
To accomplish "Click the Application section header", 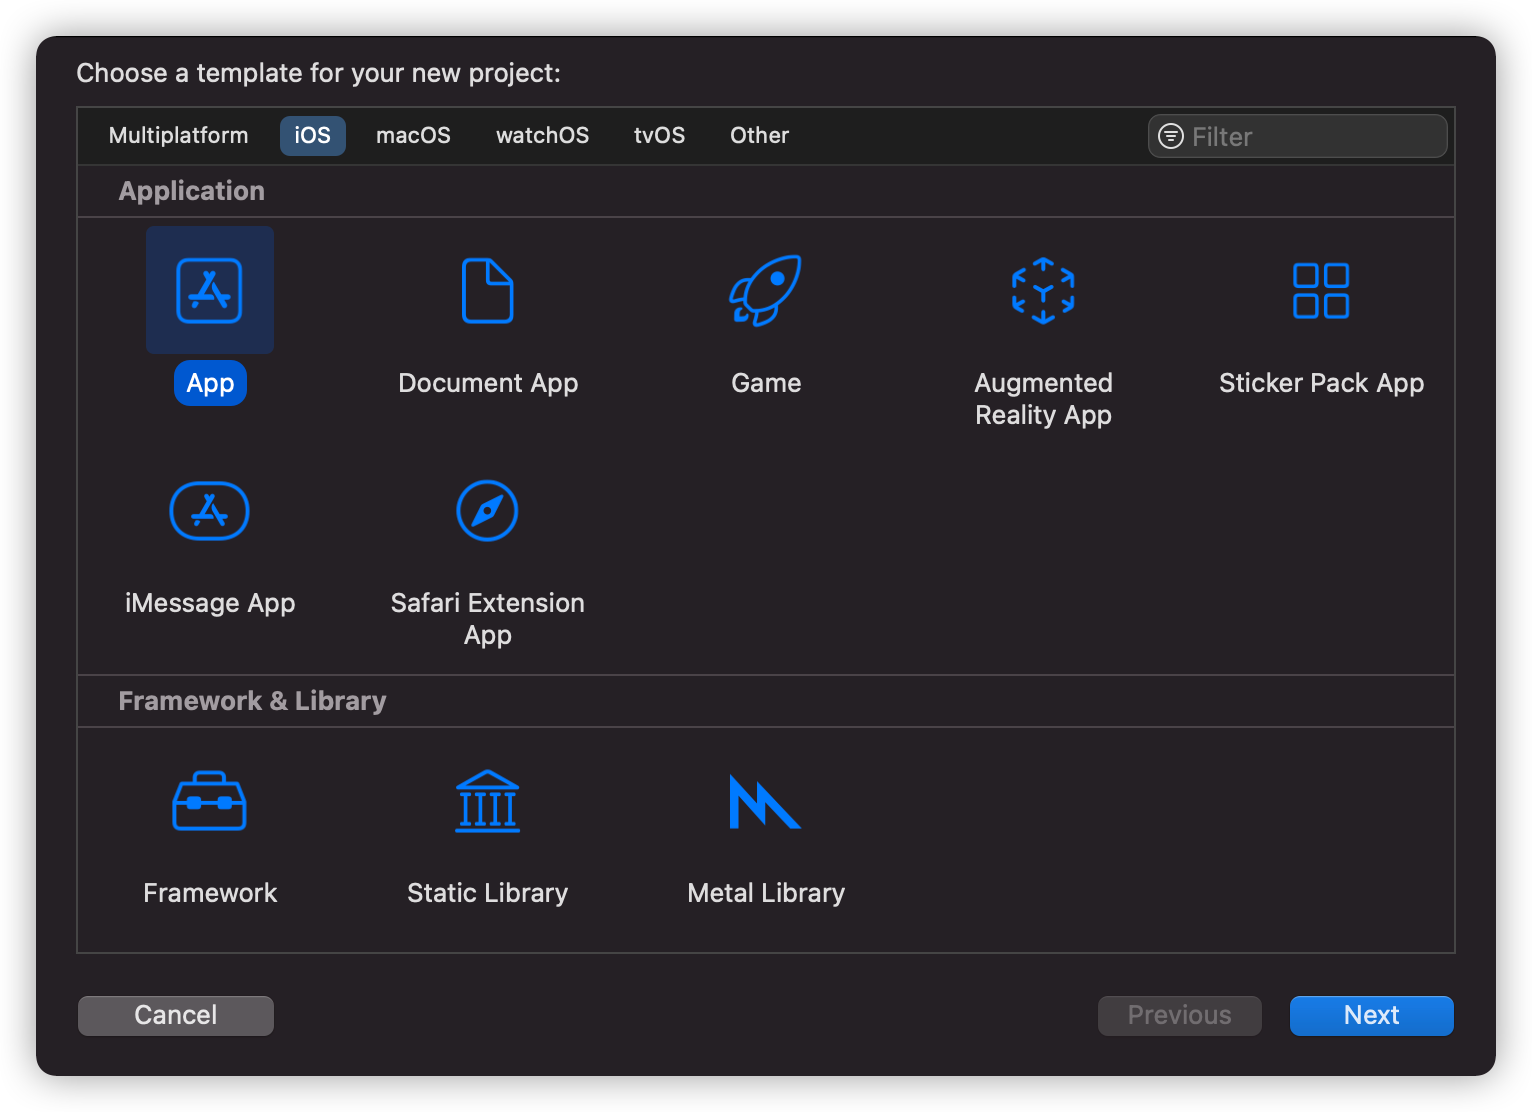I will click(x=192, y=191).
